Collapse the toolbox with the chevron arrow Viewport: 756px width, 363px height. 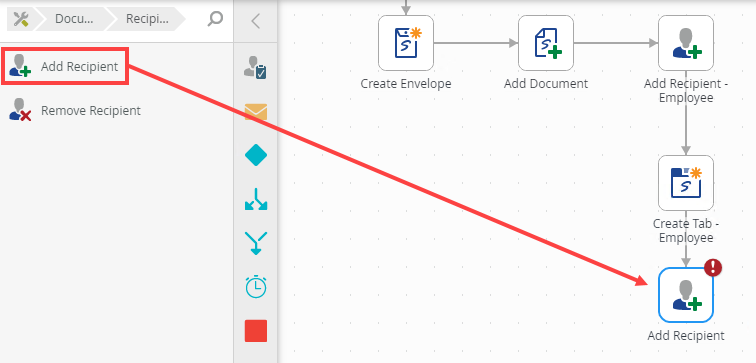pos(256,21)
